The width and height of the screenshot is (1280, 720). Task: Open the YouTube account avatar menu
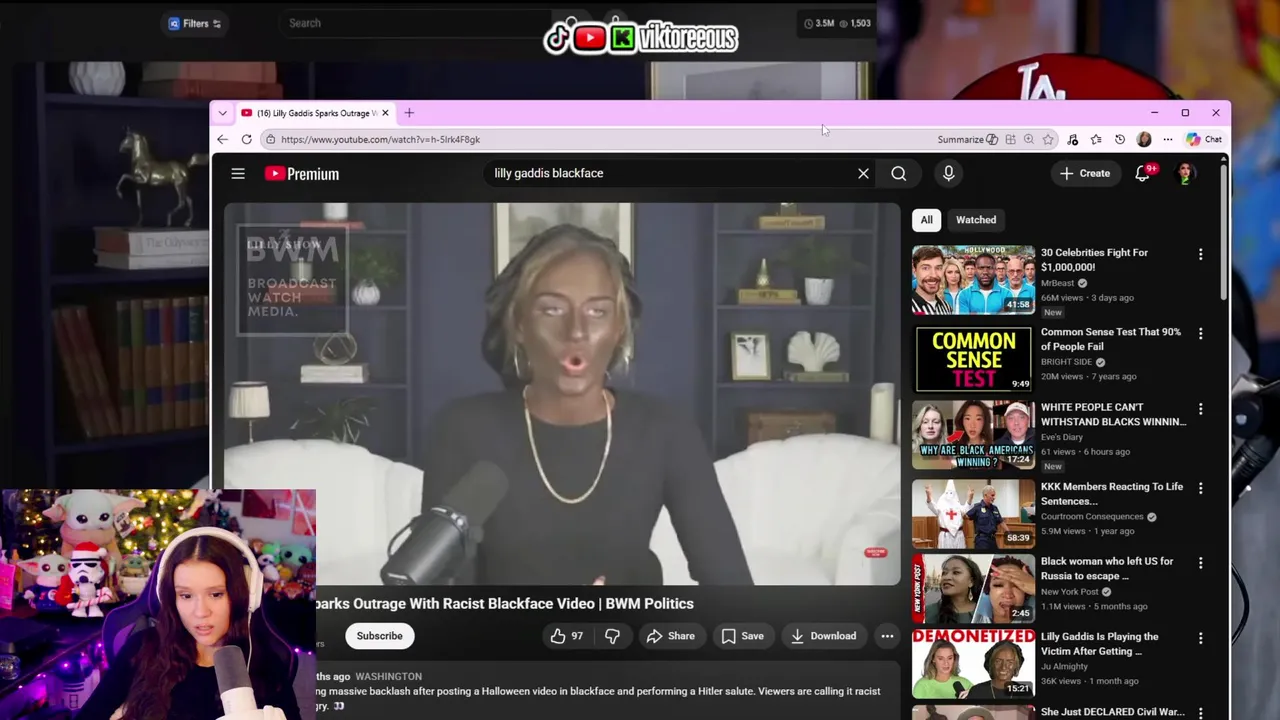pyautogui.click(x=1185, y=174)
